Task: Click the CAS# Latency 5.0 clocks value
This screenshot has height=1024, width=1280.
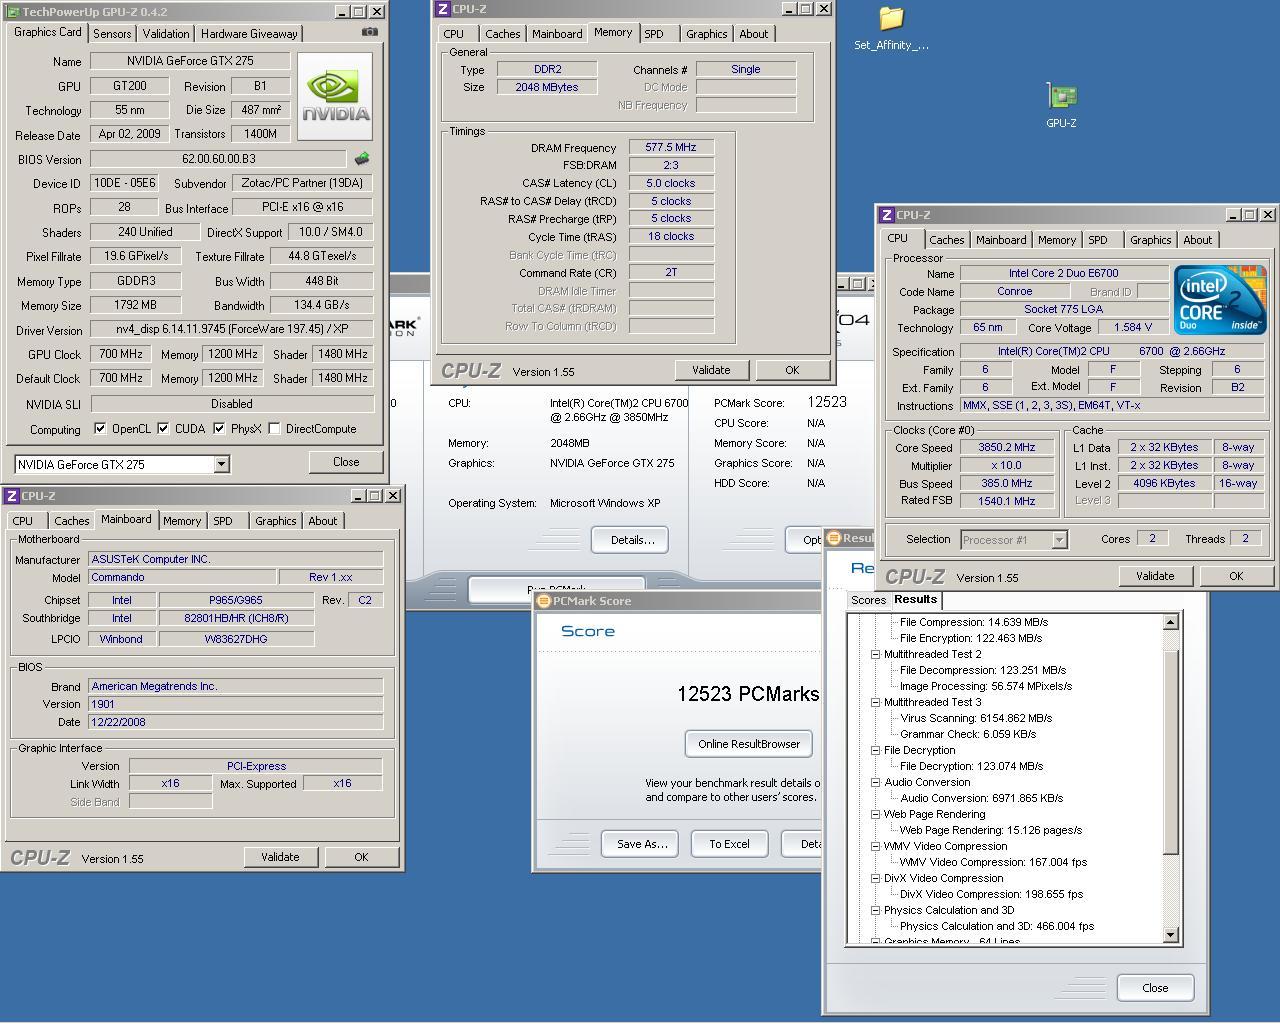Action: [x=671, y=183]
